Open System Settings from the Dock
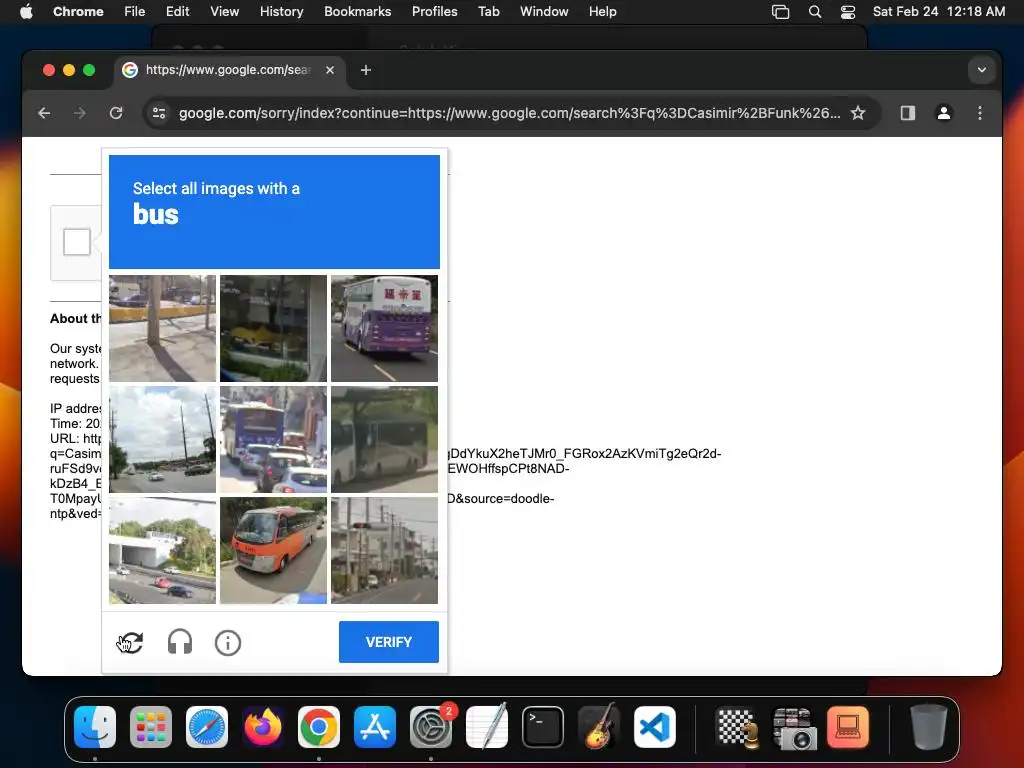The image size is (1024, 768). (x=431, y=727)
